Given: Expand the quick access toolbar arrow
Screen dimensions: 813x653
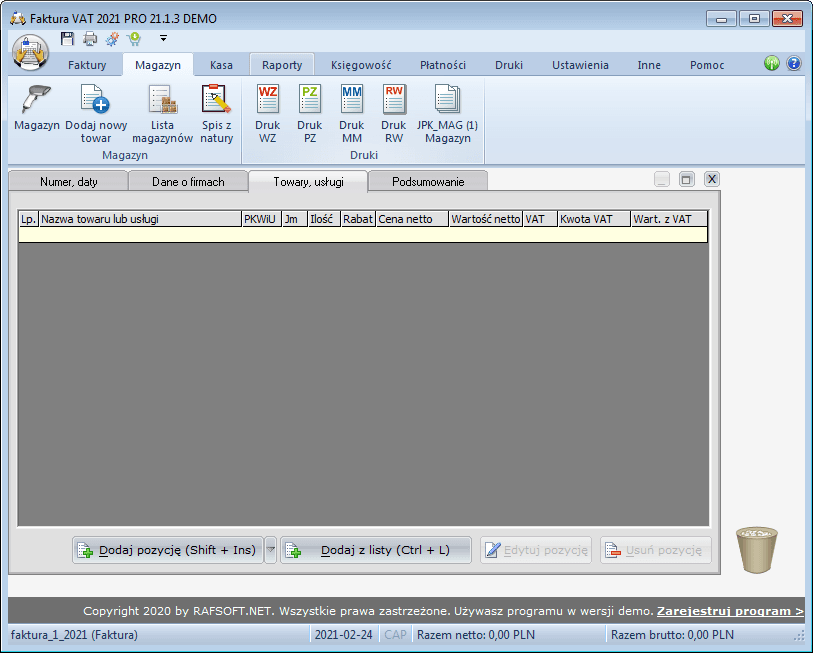Looking at the screenshot, I should 162,38.
